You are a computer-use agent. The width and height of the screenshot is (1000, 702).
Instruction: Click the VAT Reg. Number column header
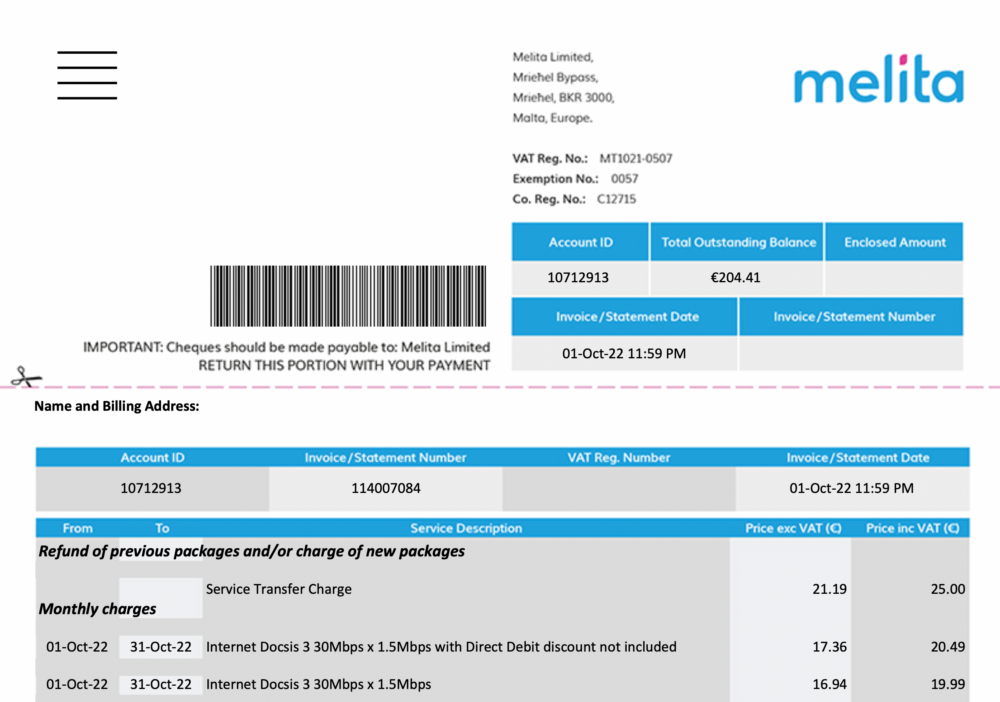tap(617, 457)
